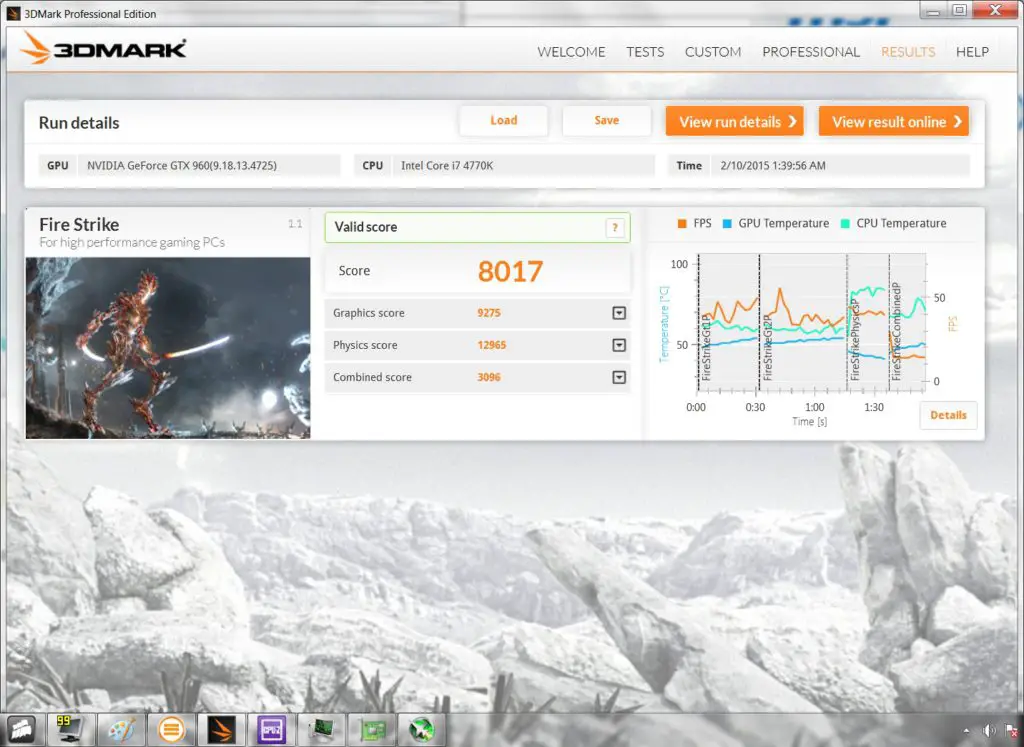This screenshot has height=747, width=1024.
Task: Click the question mark next to Valid score
Action: pos(615,228)
